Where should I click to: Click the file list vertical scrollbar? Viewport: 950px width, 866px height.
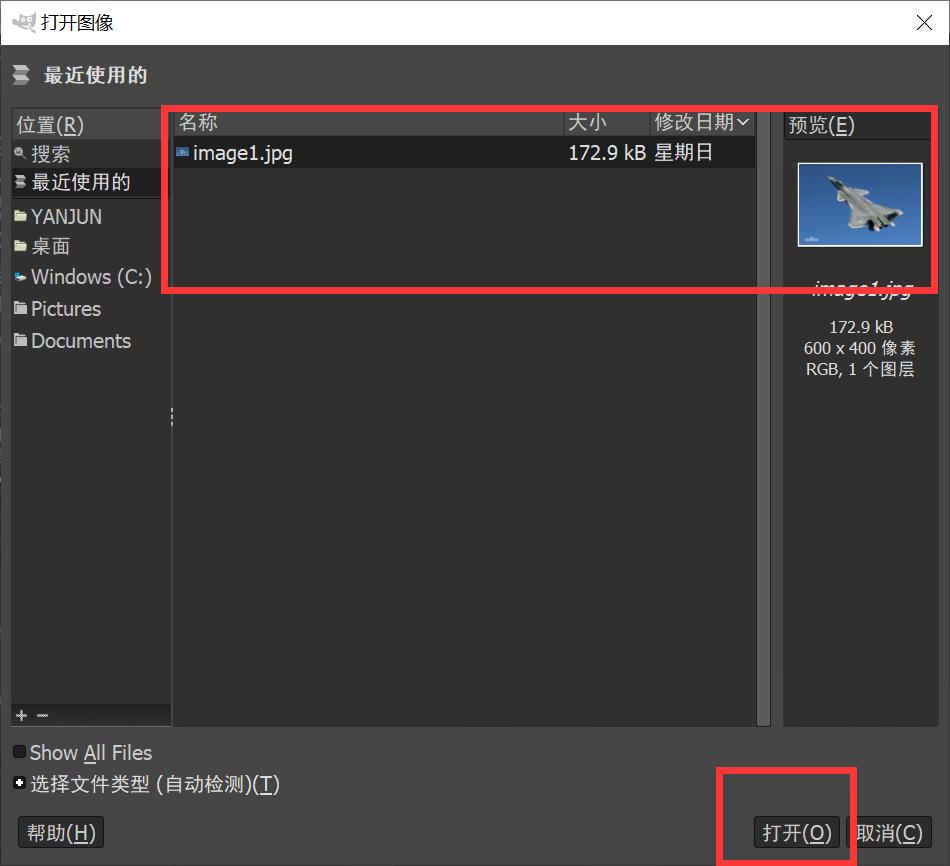click(763, 418)
